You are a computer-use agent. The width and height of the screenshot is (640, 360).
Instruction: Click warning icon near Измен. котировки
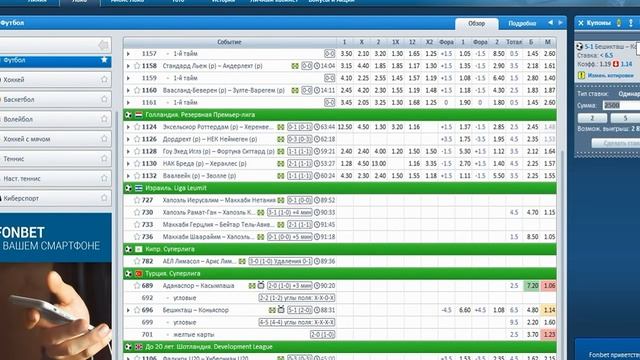click(x=581, y=75)
